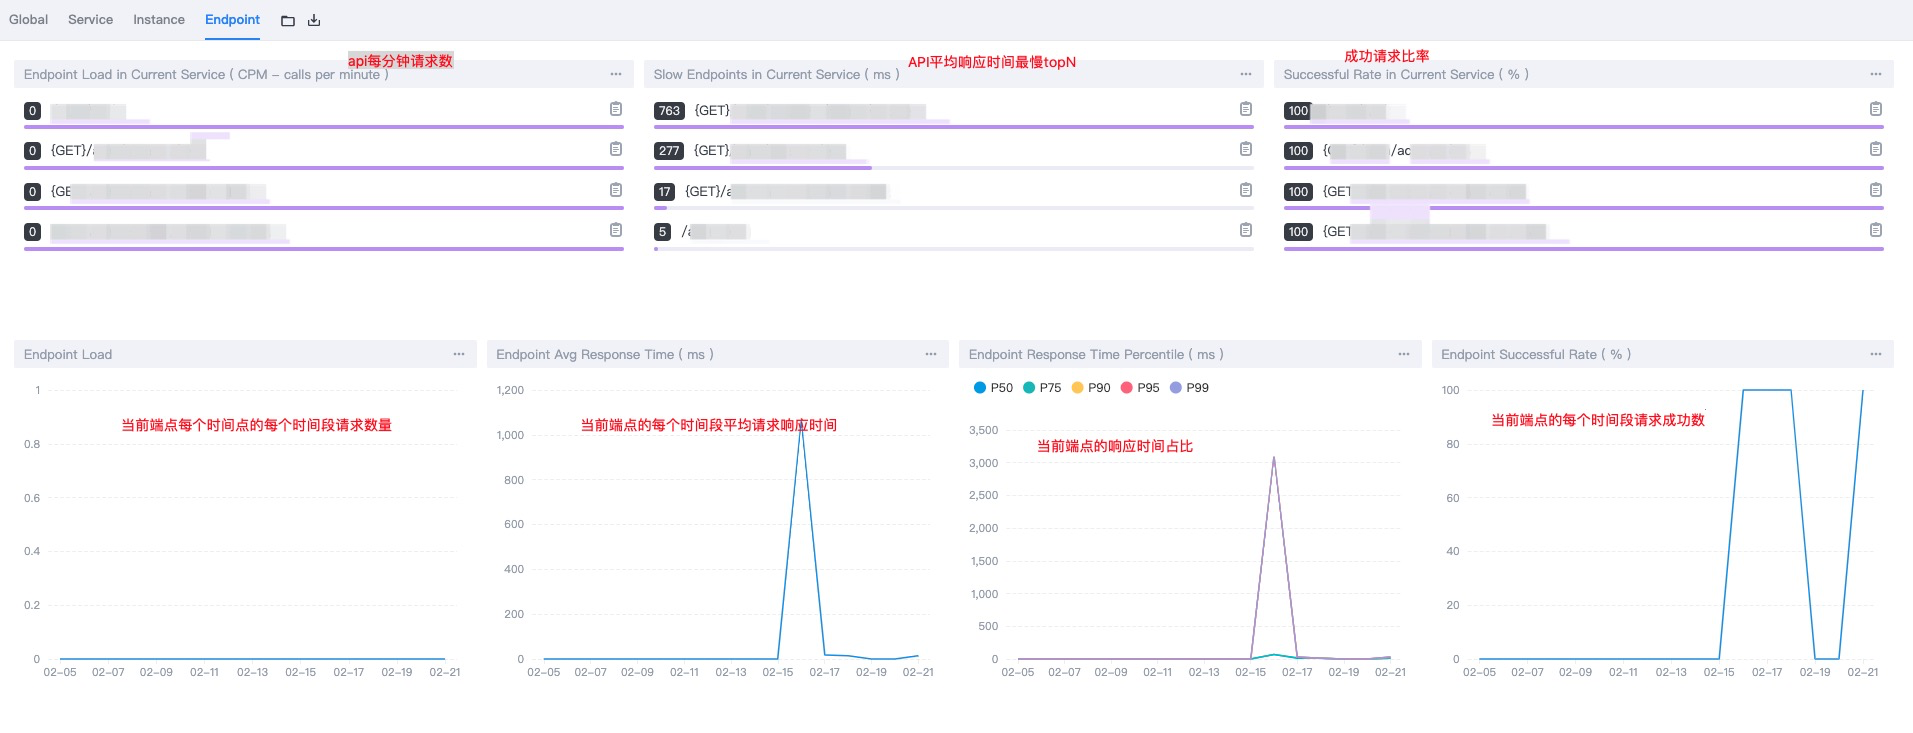
Task: Toggle the P75 legend series
Action: pos(1042,388)
